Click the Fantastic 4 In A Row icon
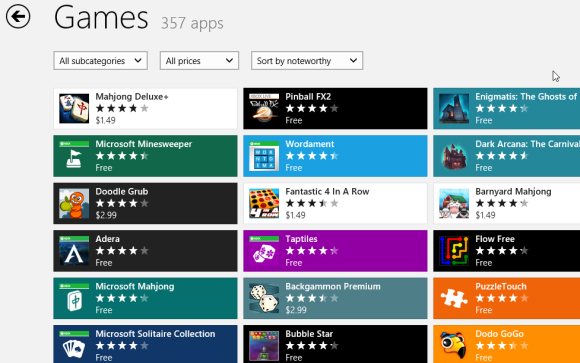The width and height of the screenshot is (580, 363). [264, 203]
